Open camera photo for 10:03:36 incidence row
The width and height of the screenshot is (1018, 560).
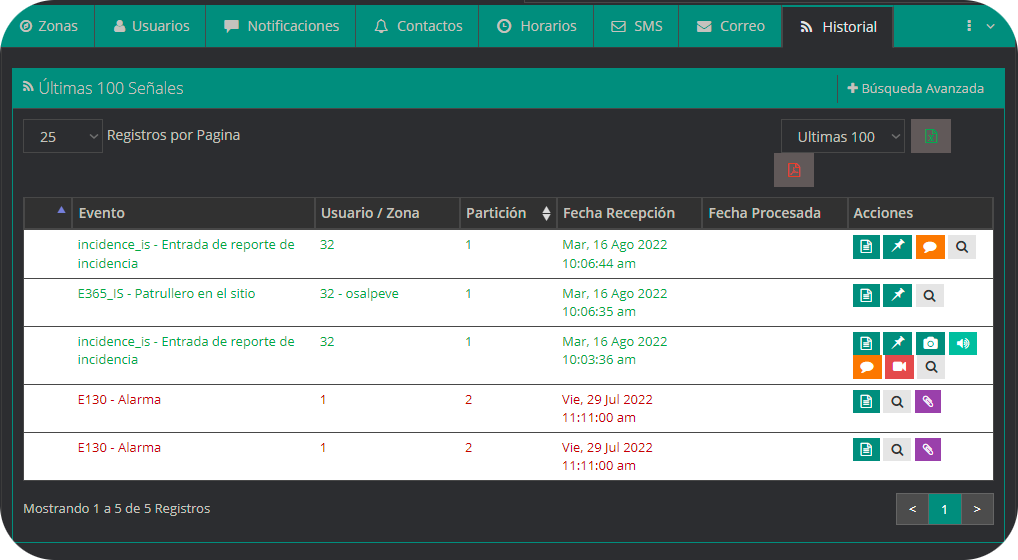point(930,343)
